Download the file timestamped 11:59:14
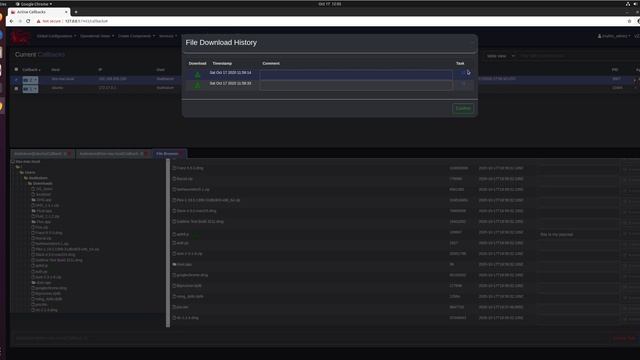The height and width of the screenshot is (360, 640). click(198, 74)
